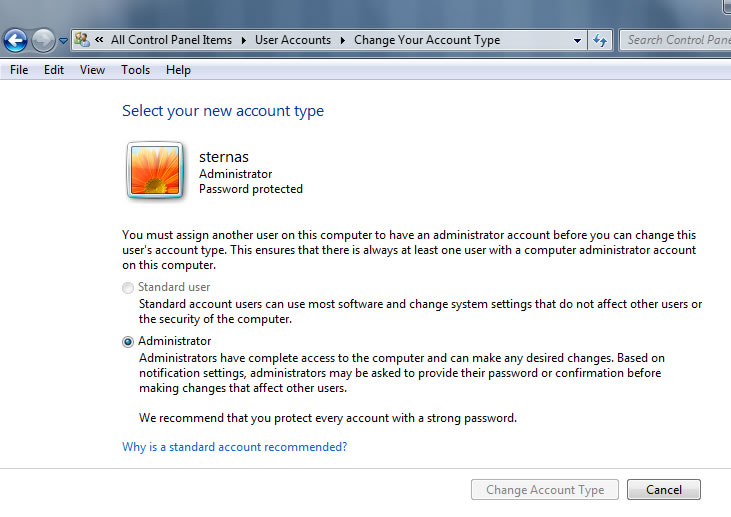731x517 pixels.
Task: Click the User Accounts address bar icon
Action: [x=82, y=40]
